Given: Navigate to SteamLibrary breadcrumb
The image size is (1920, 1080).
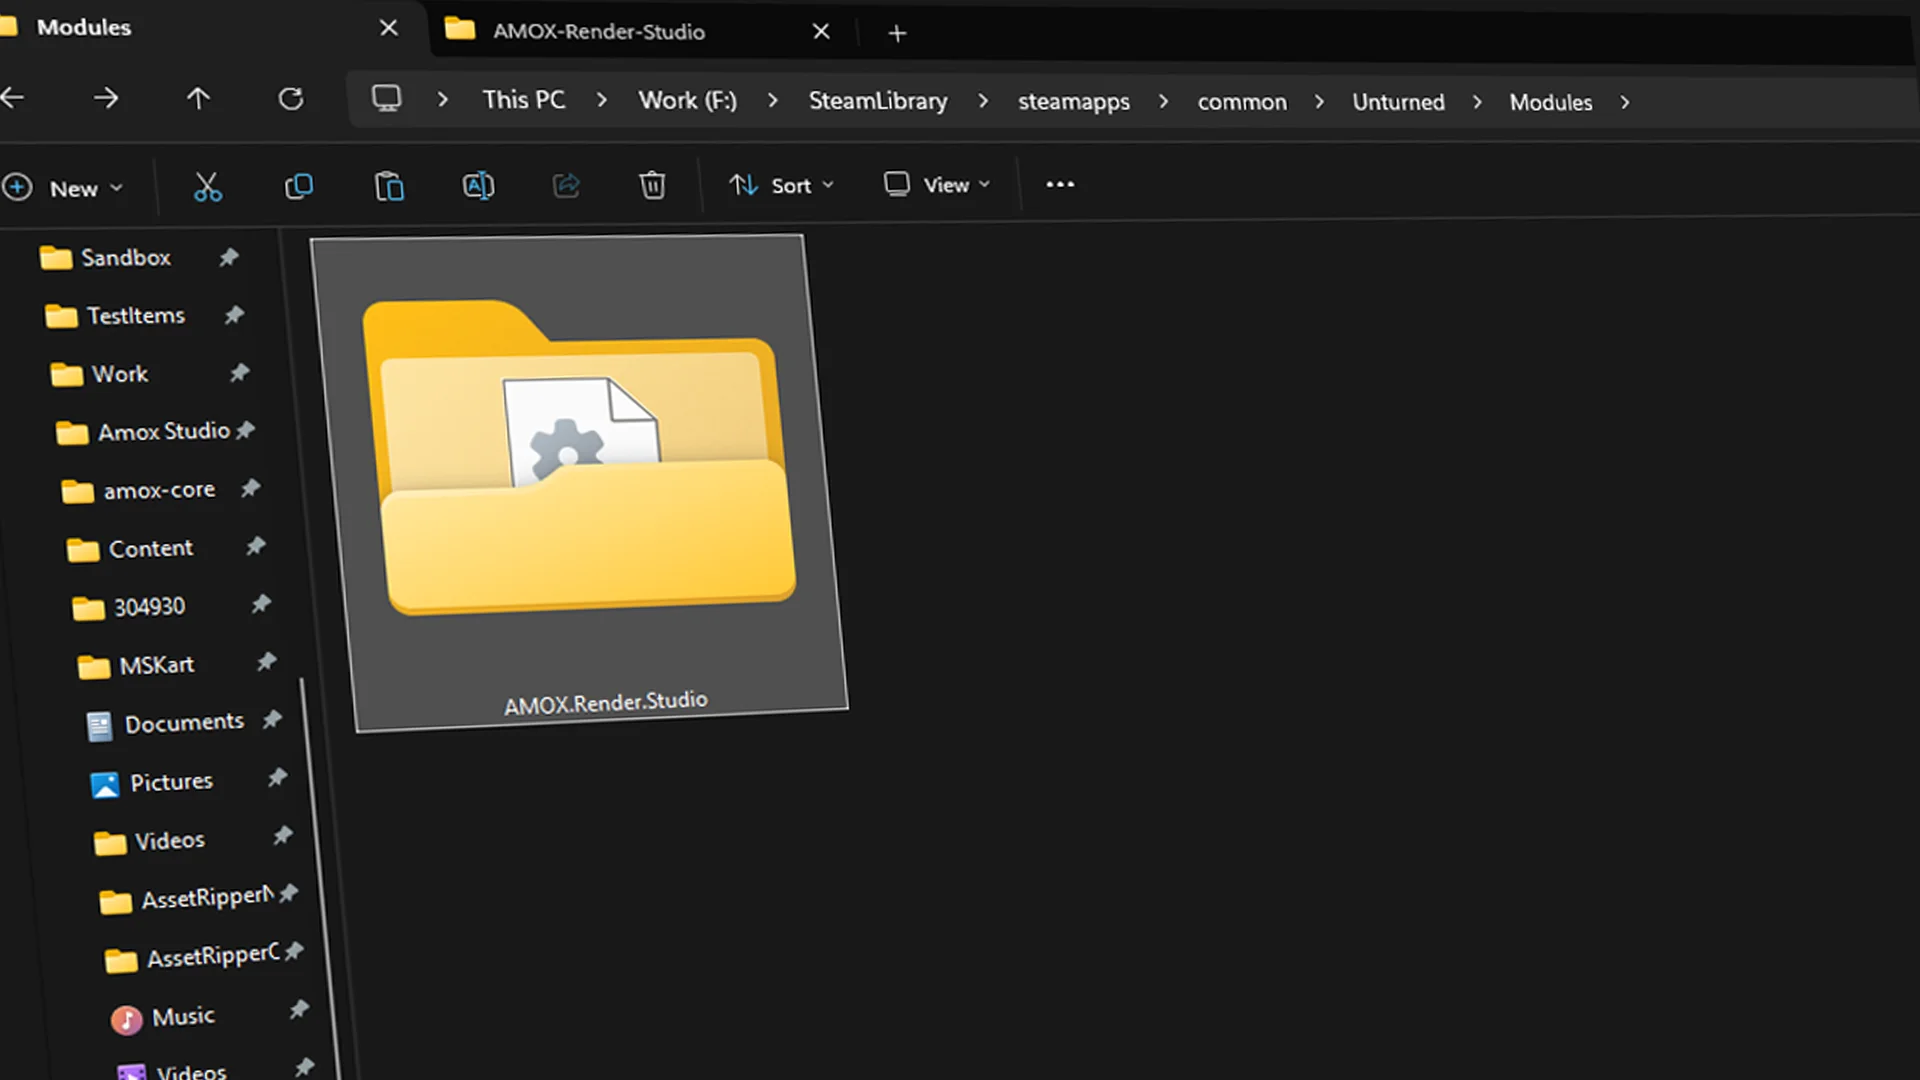Looking at the screenshot, I should coord(878,101).
